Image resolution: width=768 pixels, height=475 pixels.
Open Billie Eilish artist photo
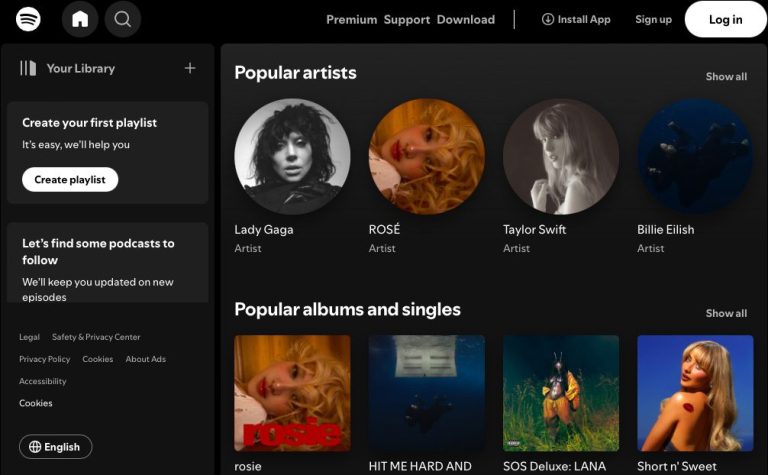click(695, 157)
